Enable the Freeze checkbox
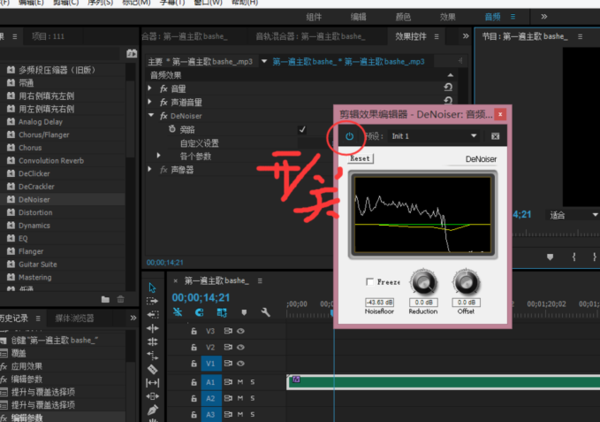This screenshot has width=600, height=422. click(x=370, y=282)
